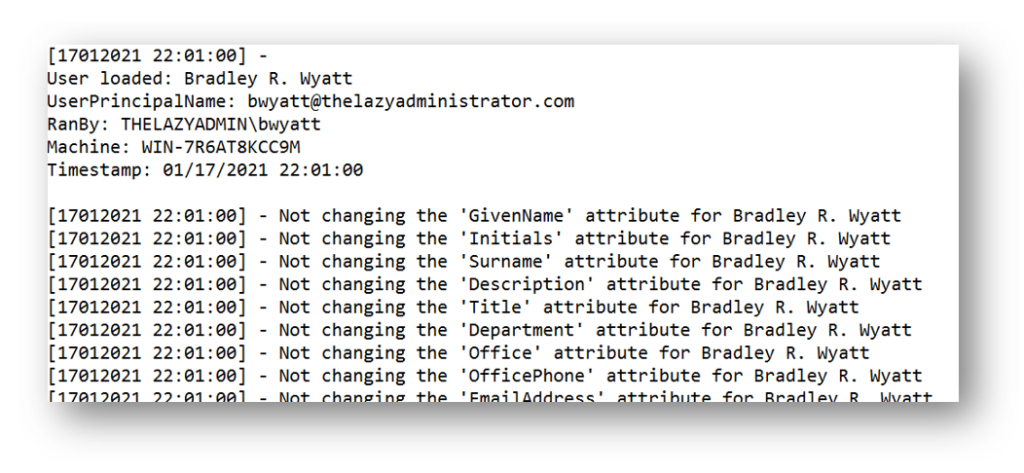
Task: Click the Timestamp 01/17/2021 line
Action: (205, 171)
